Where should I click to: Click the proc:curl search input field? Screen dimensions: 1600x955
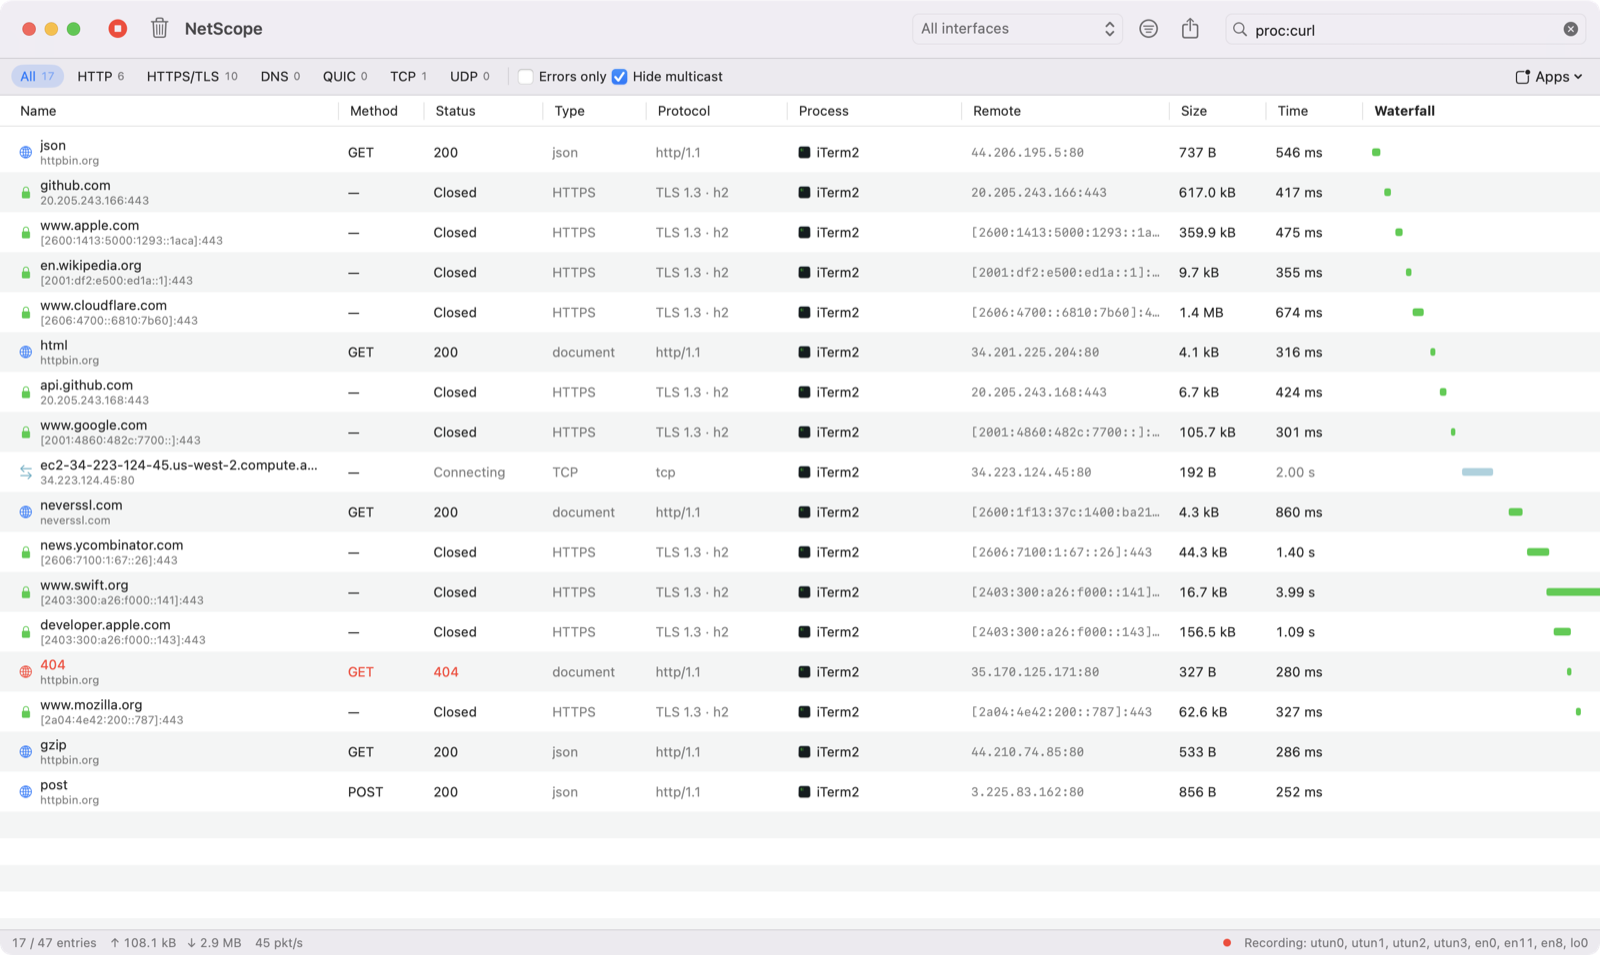tap(1405, 29)
